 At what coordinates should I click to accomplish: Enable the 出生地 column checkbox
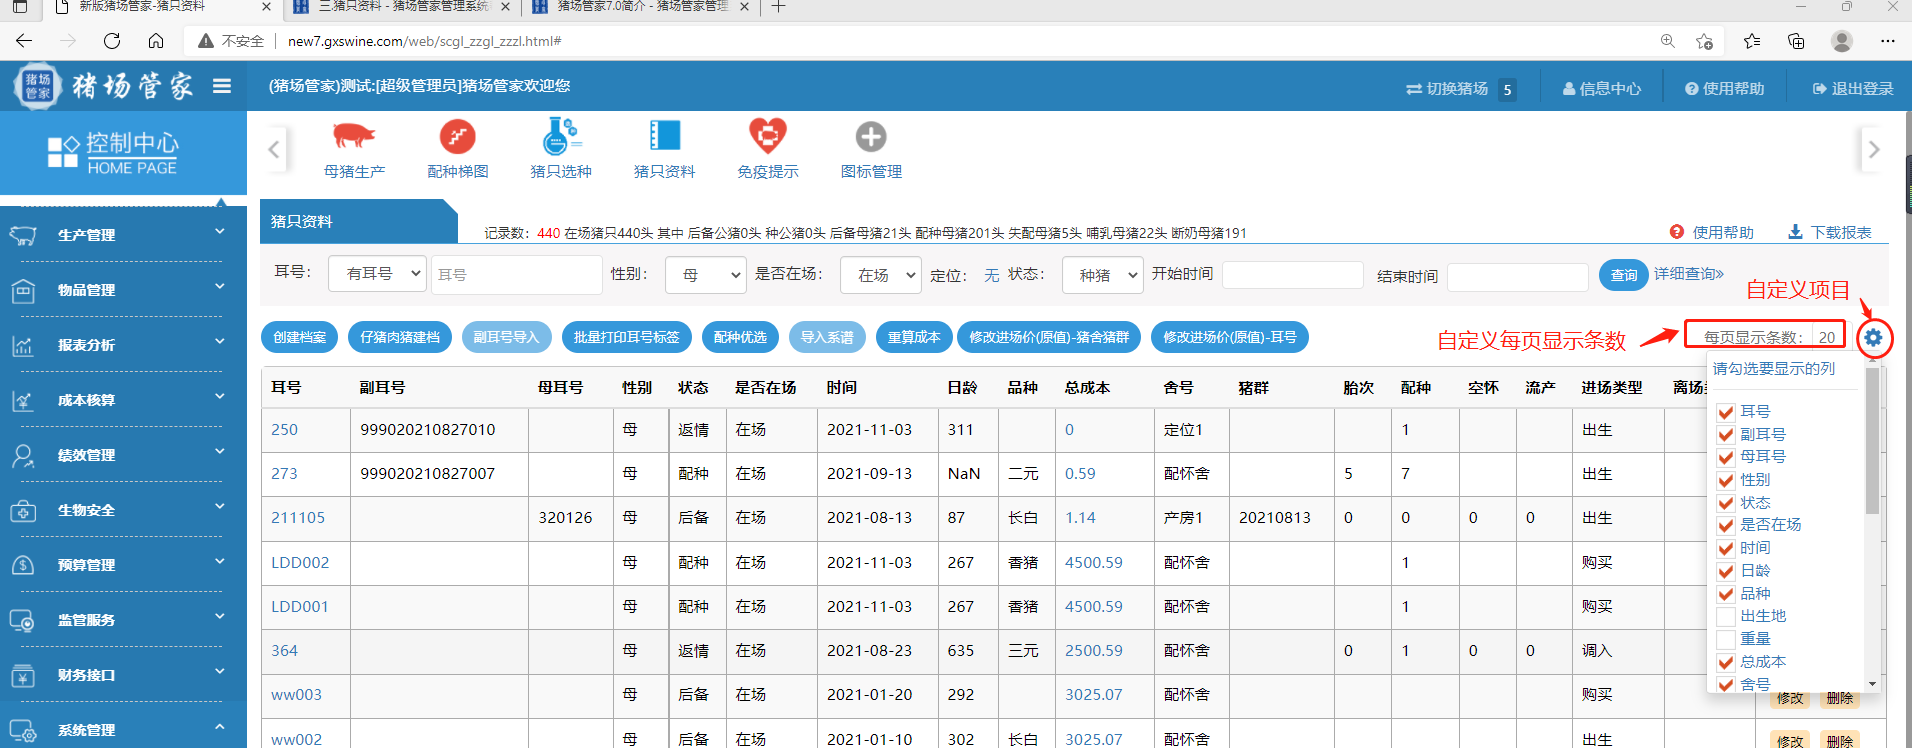[1725, 617]
